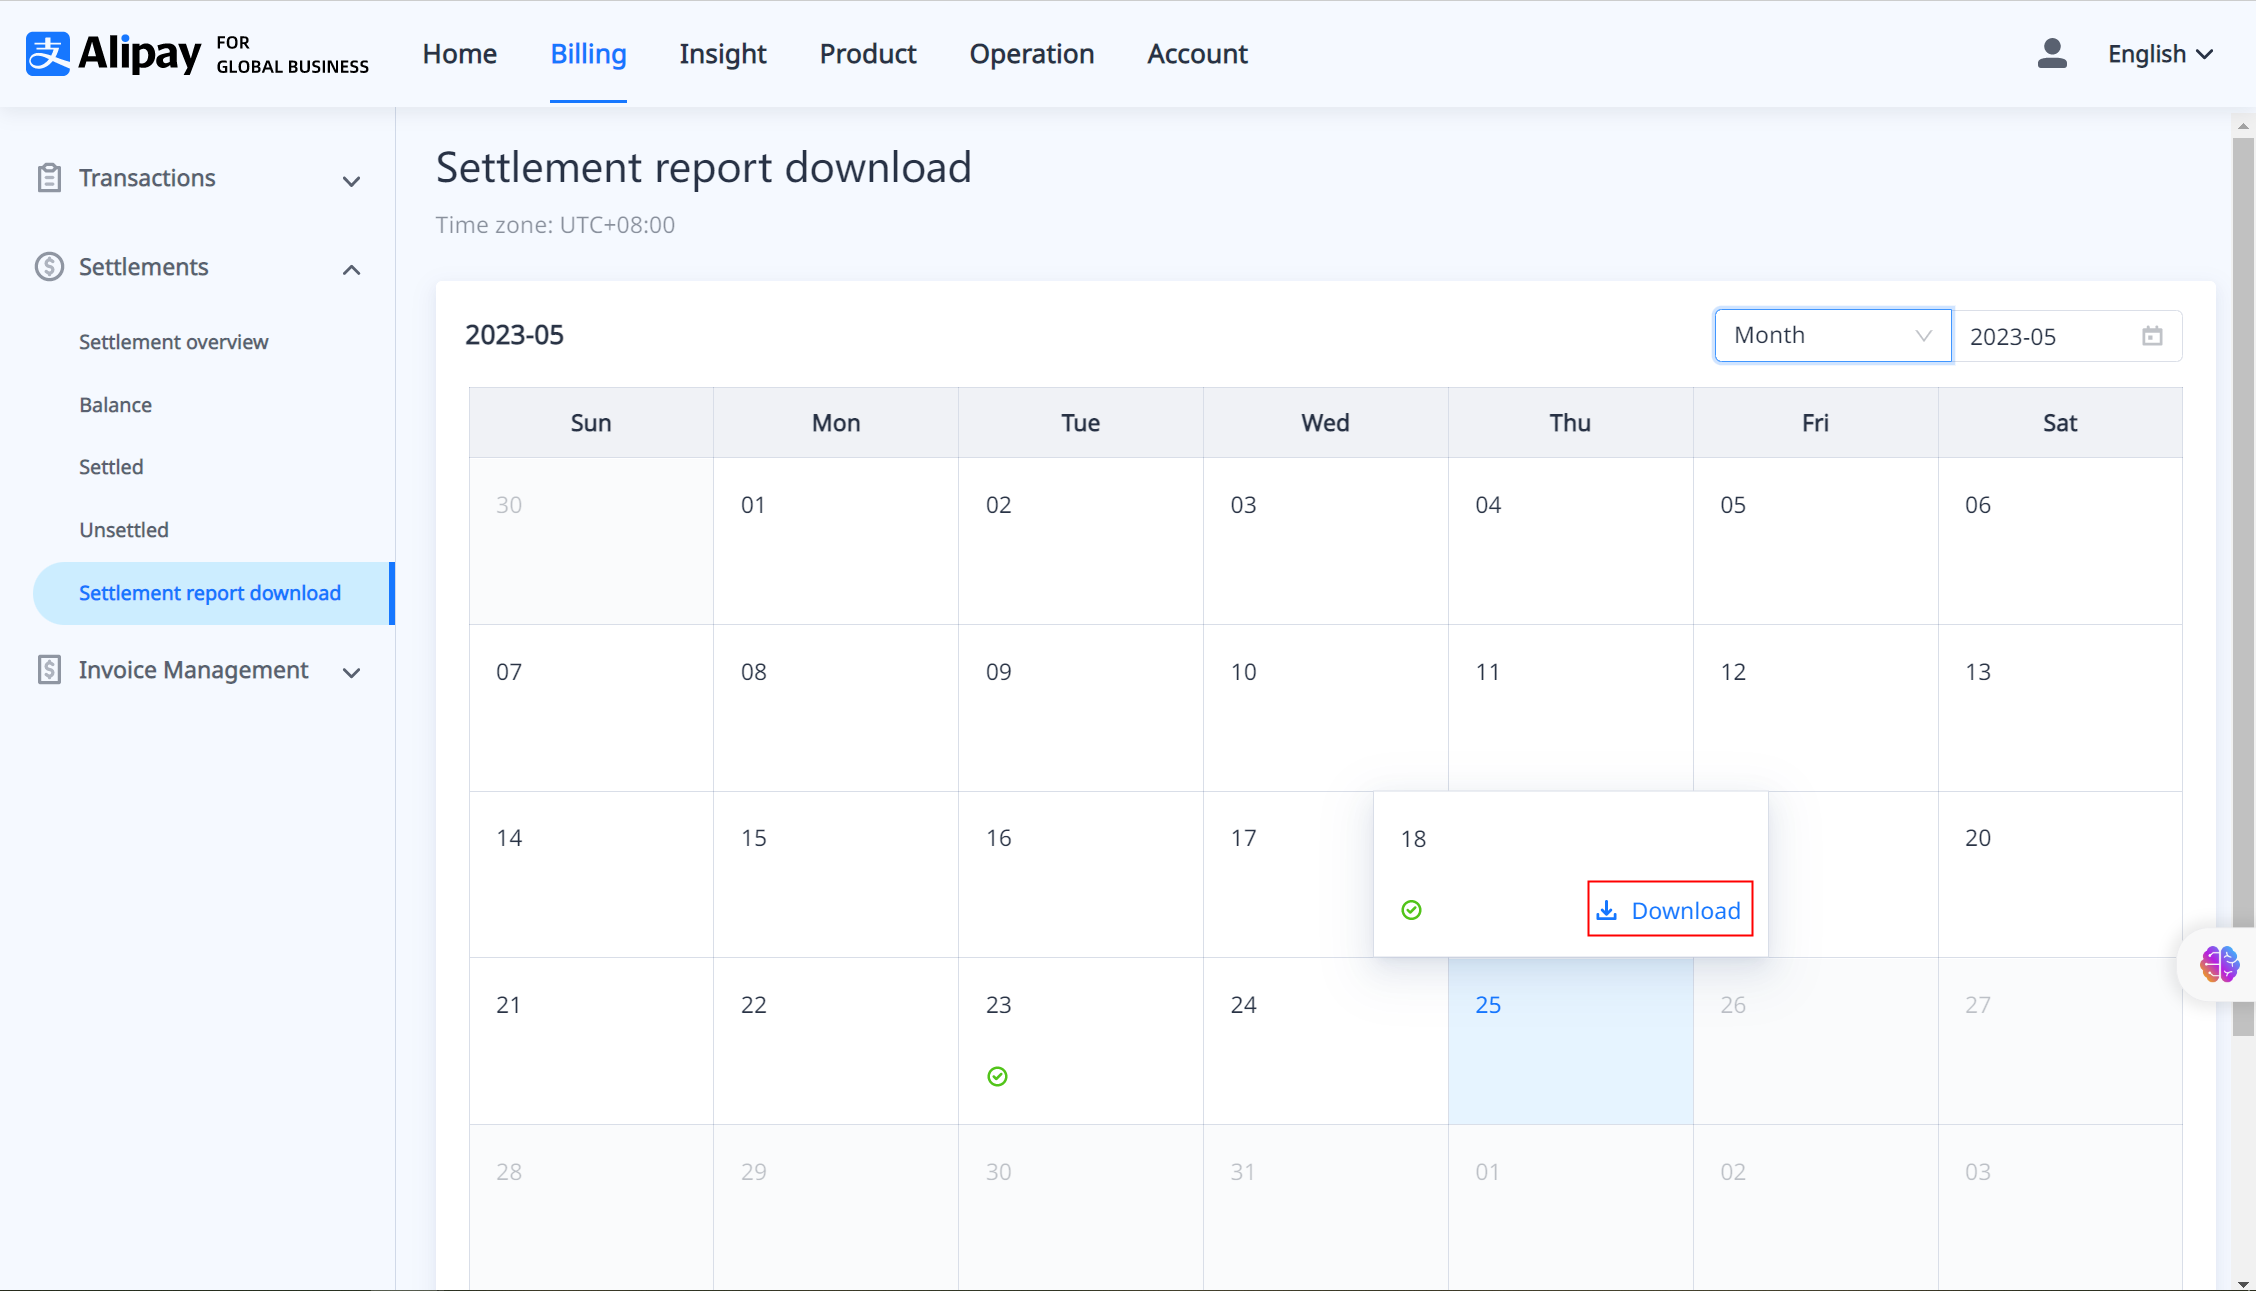Screen dimensions: 2256x1291
Task: Click the green check icon on day 23
Action: click(x=997, y=1077)
